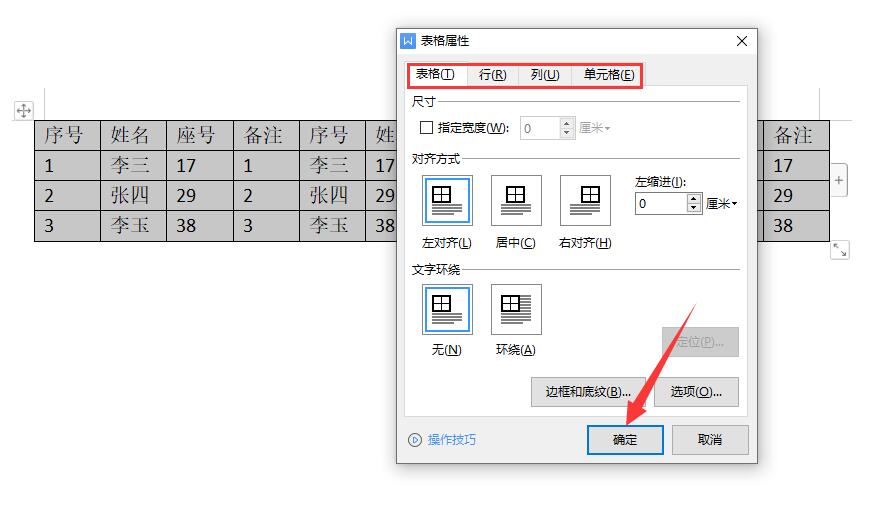Increase left indent with up arrow
Image resolution: width=887 pixels, height=513 pixels.
pos(695,199)
